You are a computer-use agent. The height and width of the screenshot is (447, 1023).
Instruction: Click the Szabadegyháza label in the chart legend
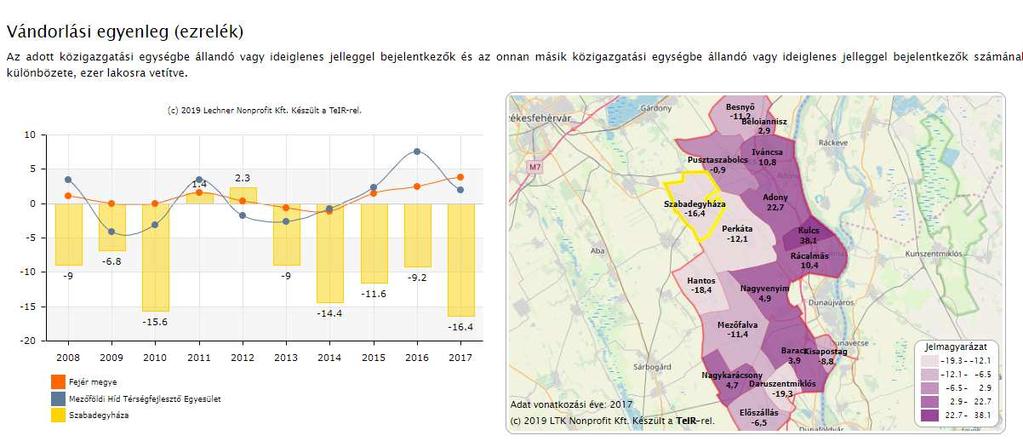(x=98, y=415)
